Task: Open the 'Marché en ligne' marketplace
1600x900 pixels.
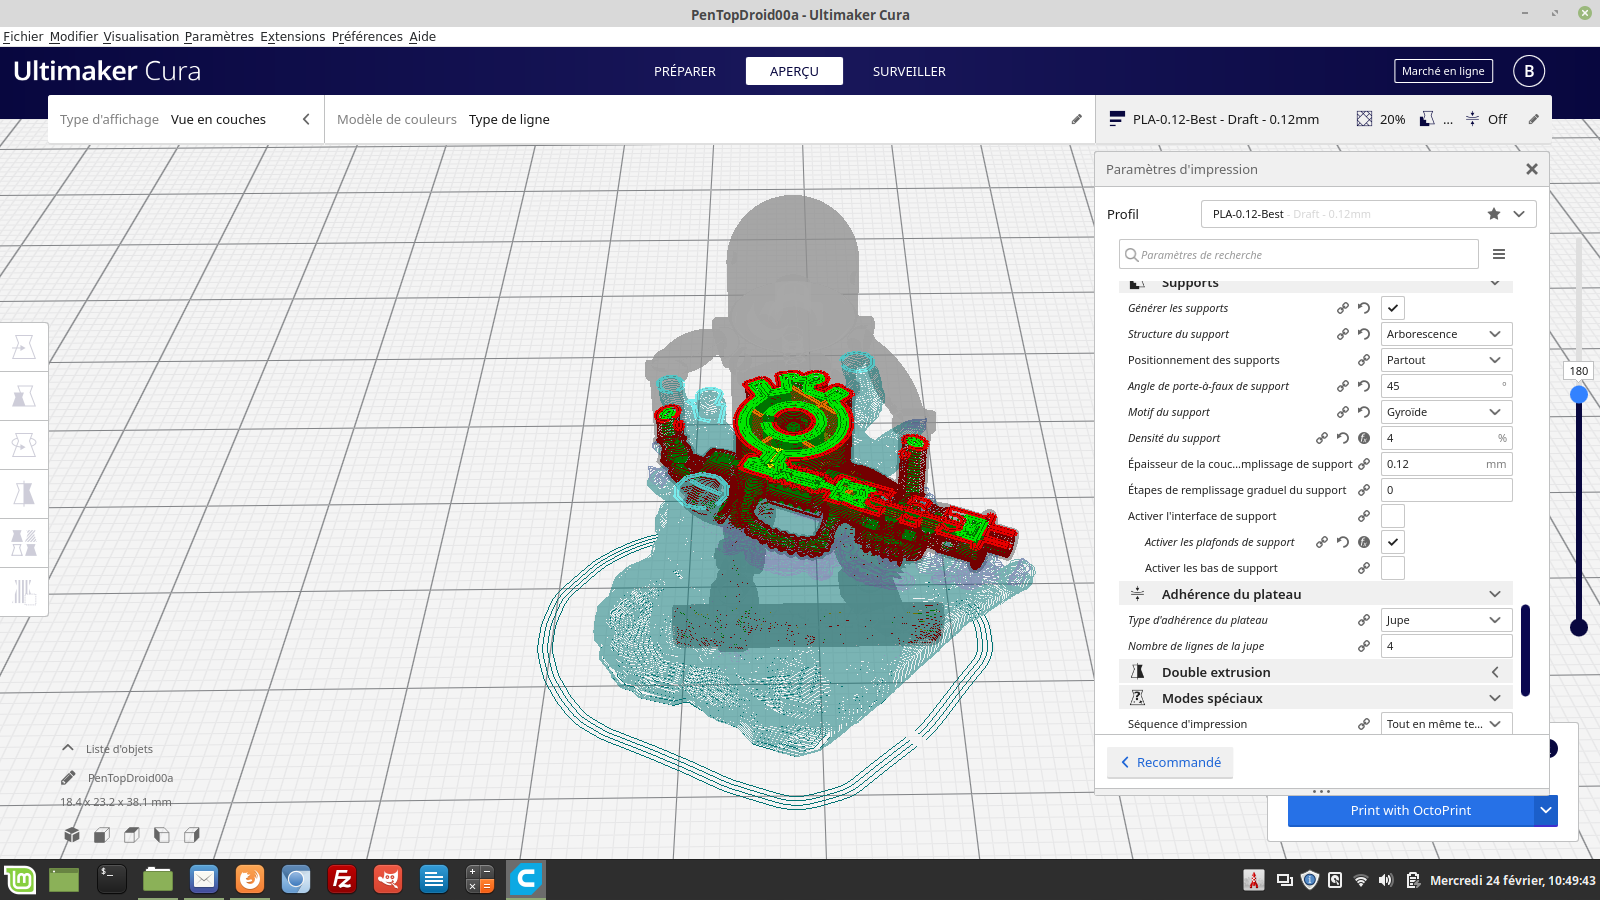Action: (x=1443, y=71)
